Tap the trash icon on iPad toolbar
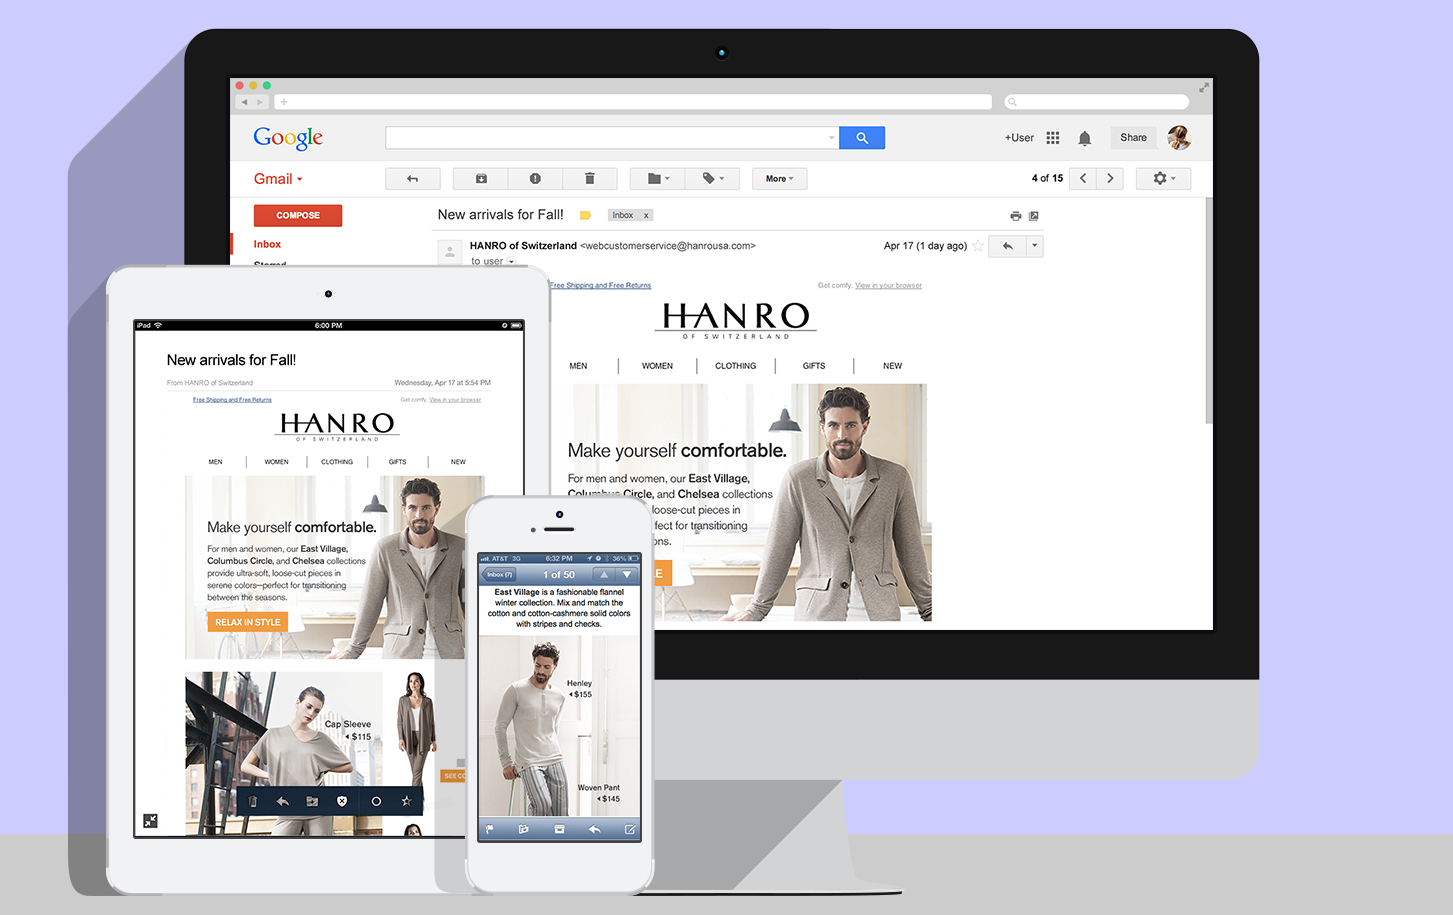Image resolution: width=1453 pixels, height=915 pixels. (x=253, y=801)
